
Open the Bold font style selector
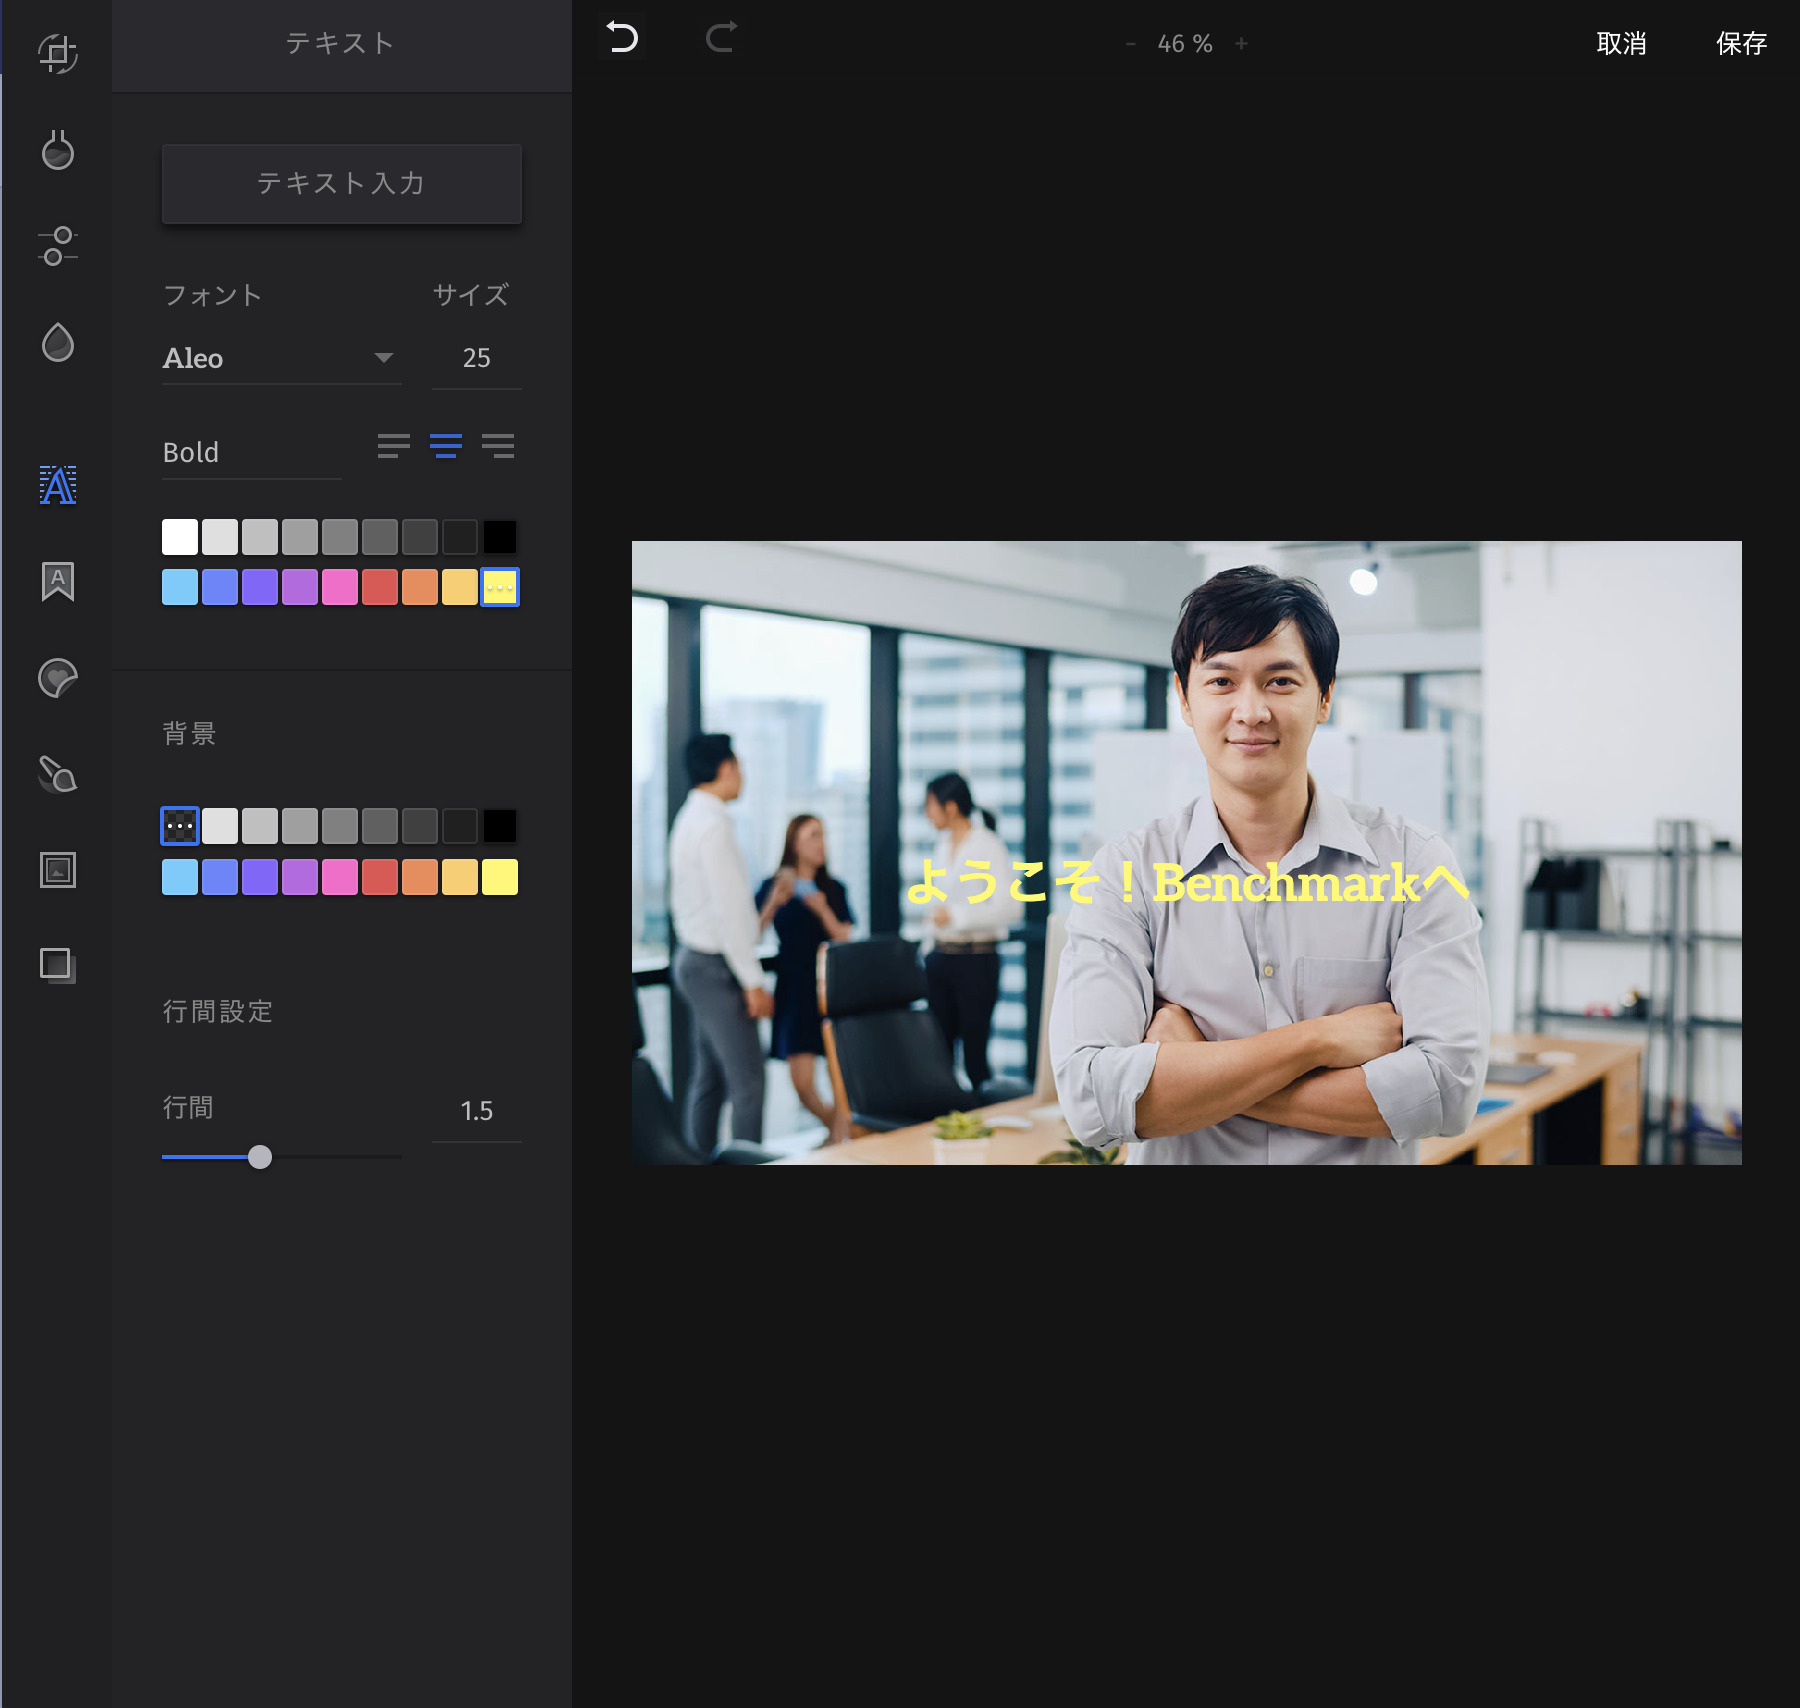coord(251,453)
